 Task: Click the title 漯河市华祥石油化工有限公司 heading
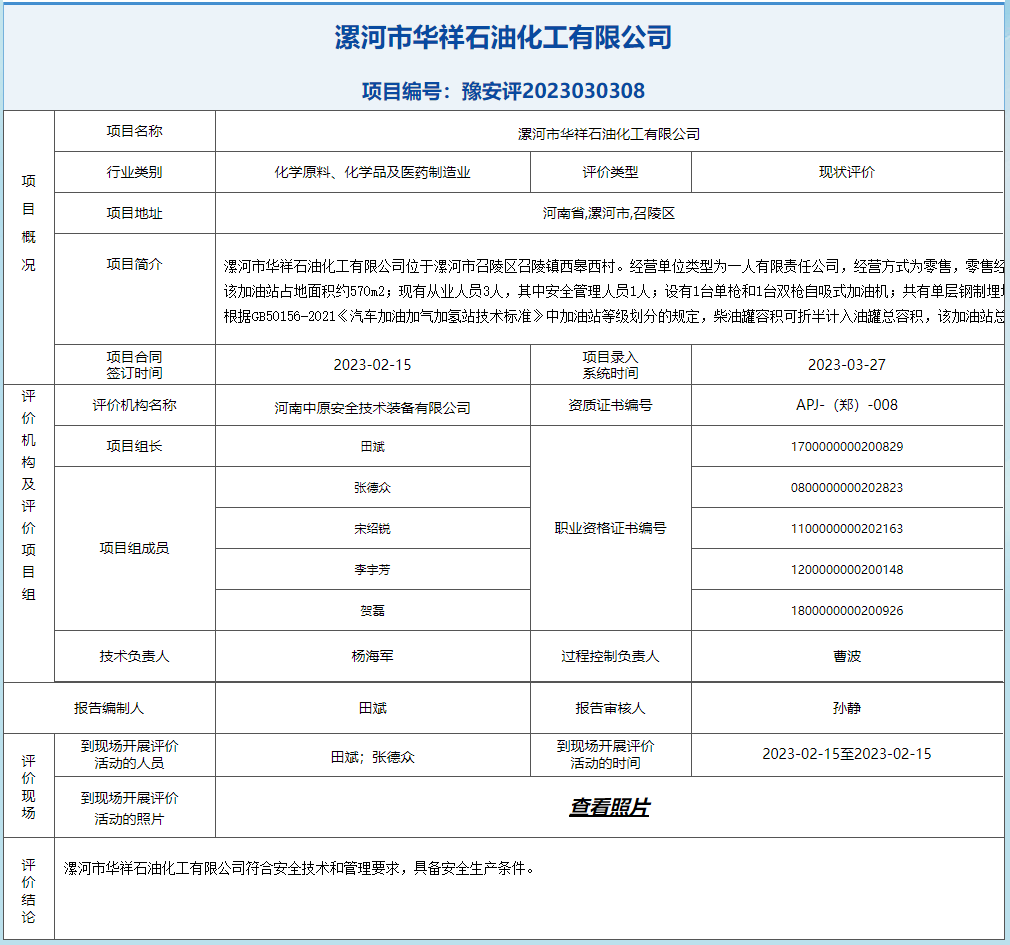pos(504,37)
